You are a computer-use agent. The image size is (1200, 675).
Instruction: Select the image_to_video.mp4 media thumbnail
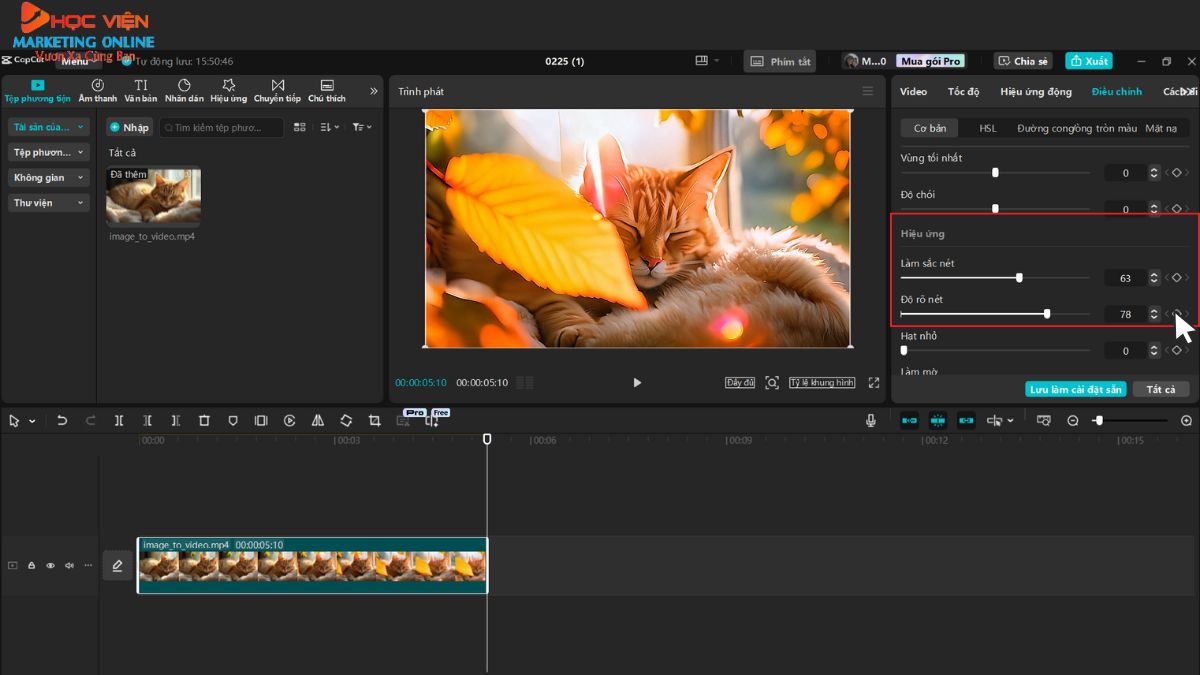153,197
